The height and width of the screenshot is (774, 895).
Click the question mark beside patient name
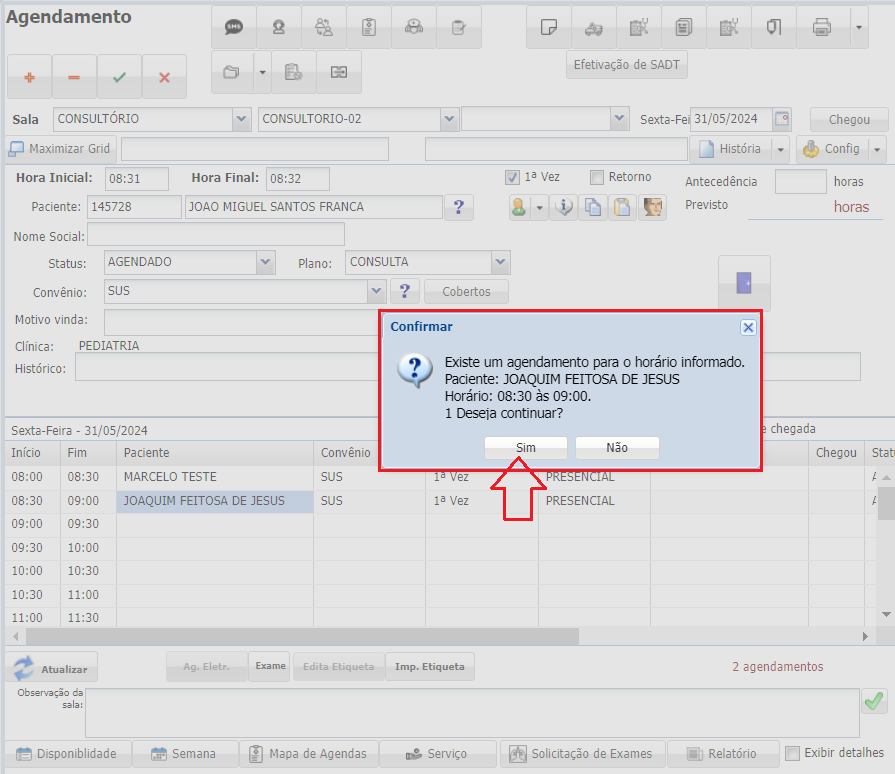point(458,207)
